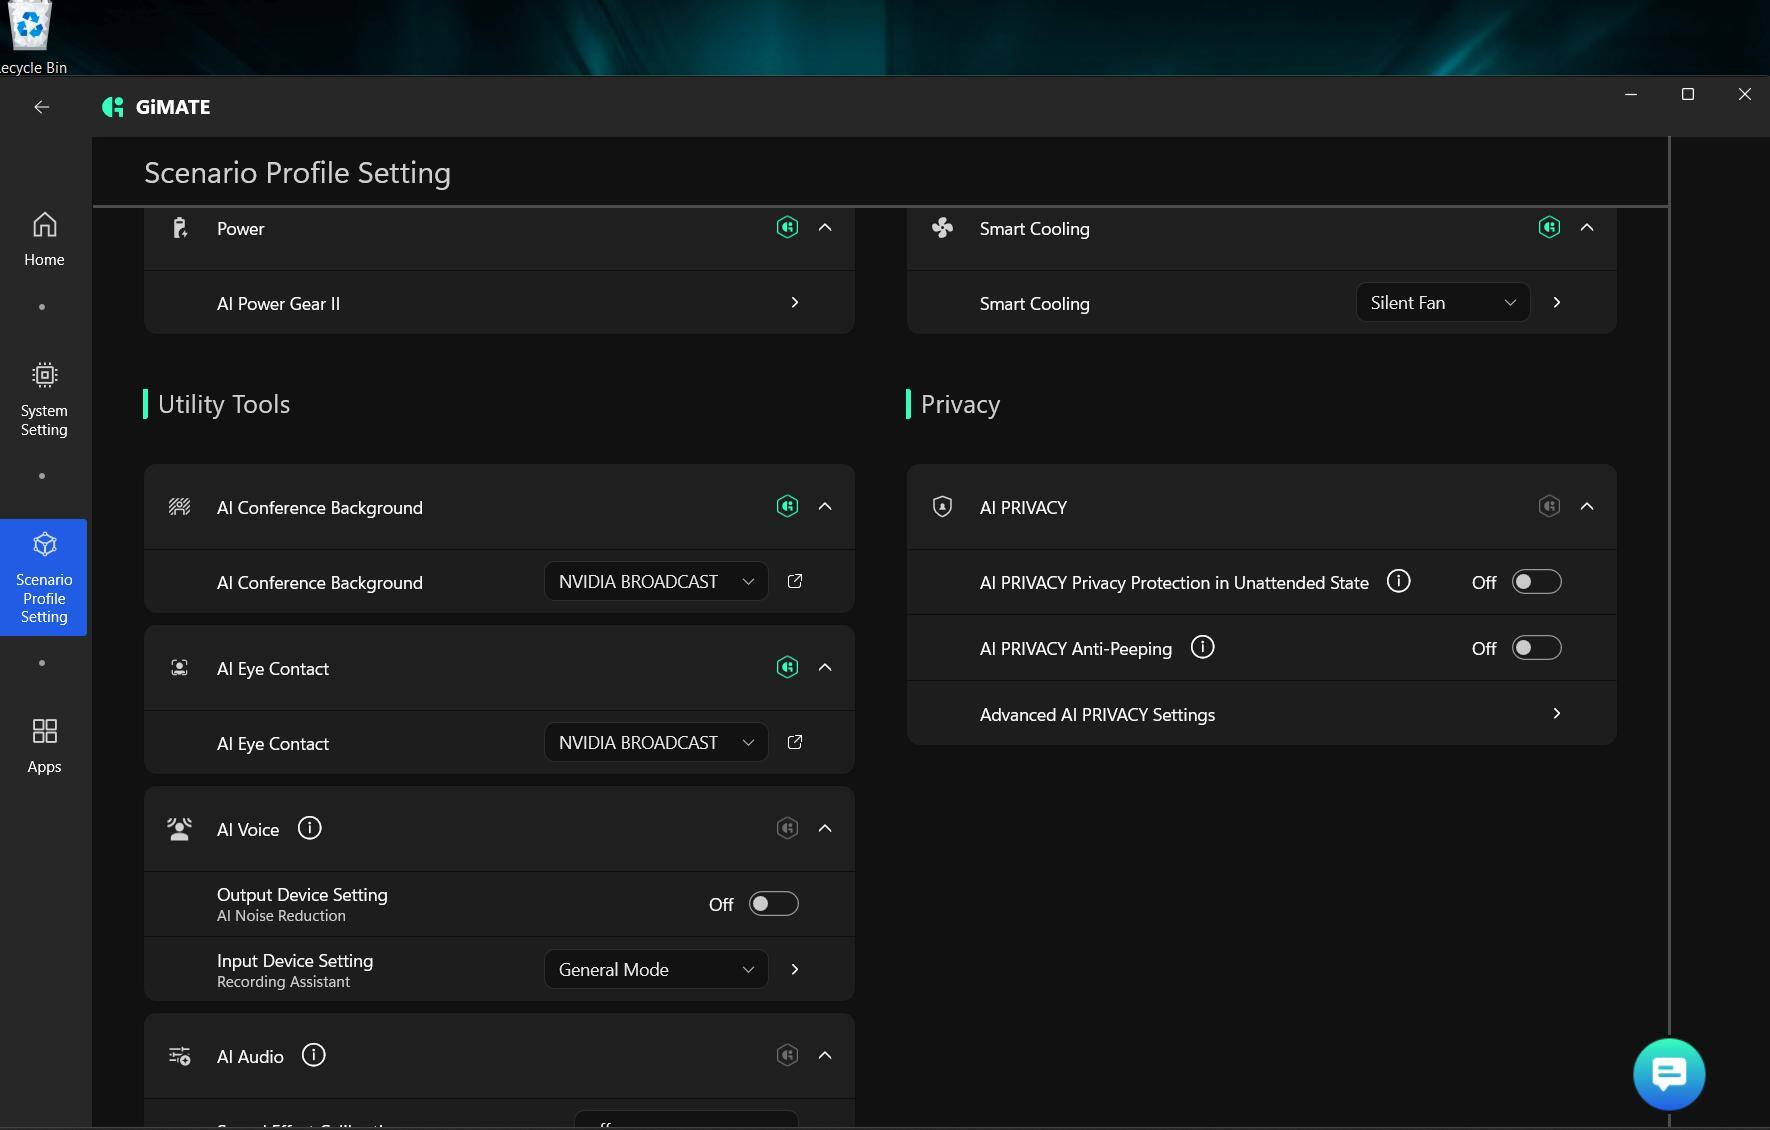
Task: Enable AI Noise Reduction output toggle
Action: click(773, 904)
